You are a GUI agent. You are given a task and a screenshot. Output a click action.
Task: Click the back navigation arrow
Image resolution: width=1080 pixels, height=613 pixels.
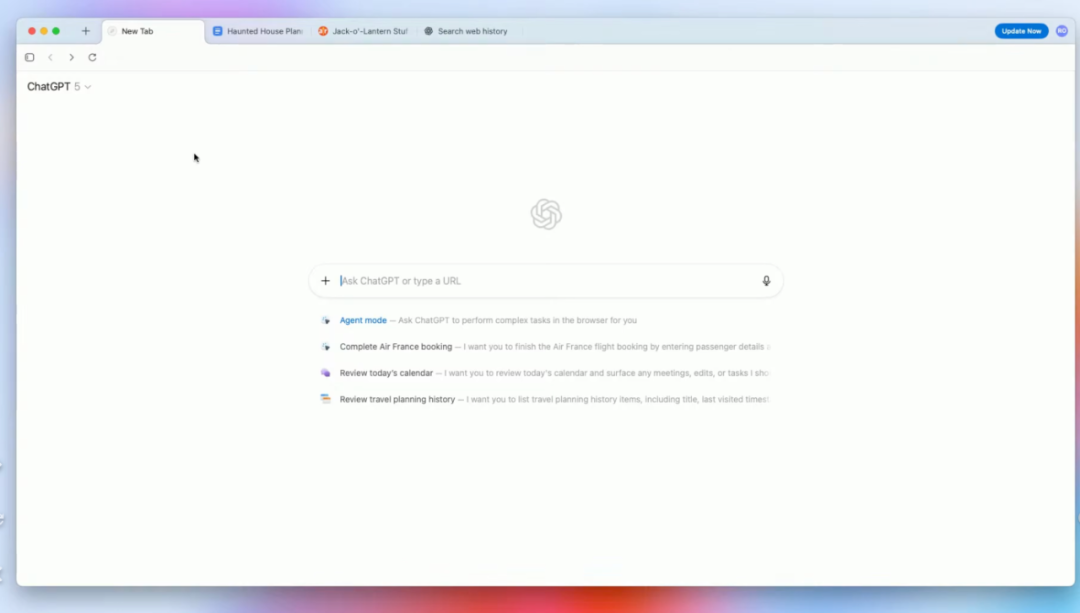51,58
